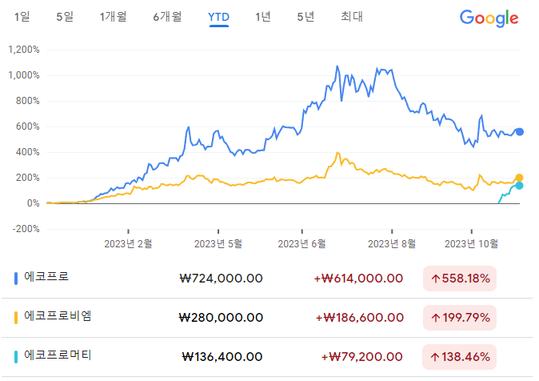Click the teal 에코프로머티 endpoint dot on chart

click(519, 186)
